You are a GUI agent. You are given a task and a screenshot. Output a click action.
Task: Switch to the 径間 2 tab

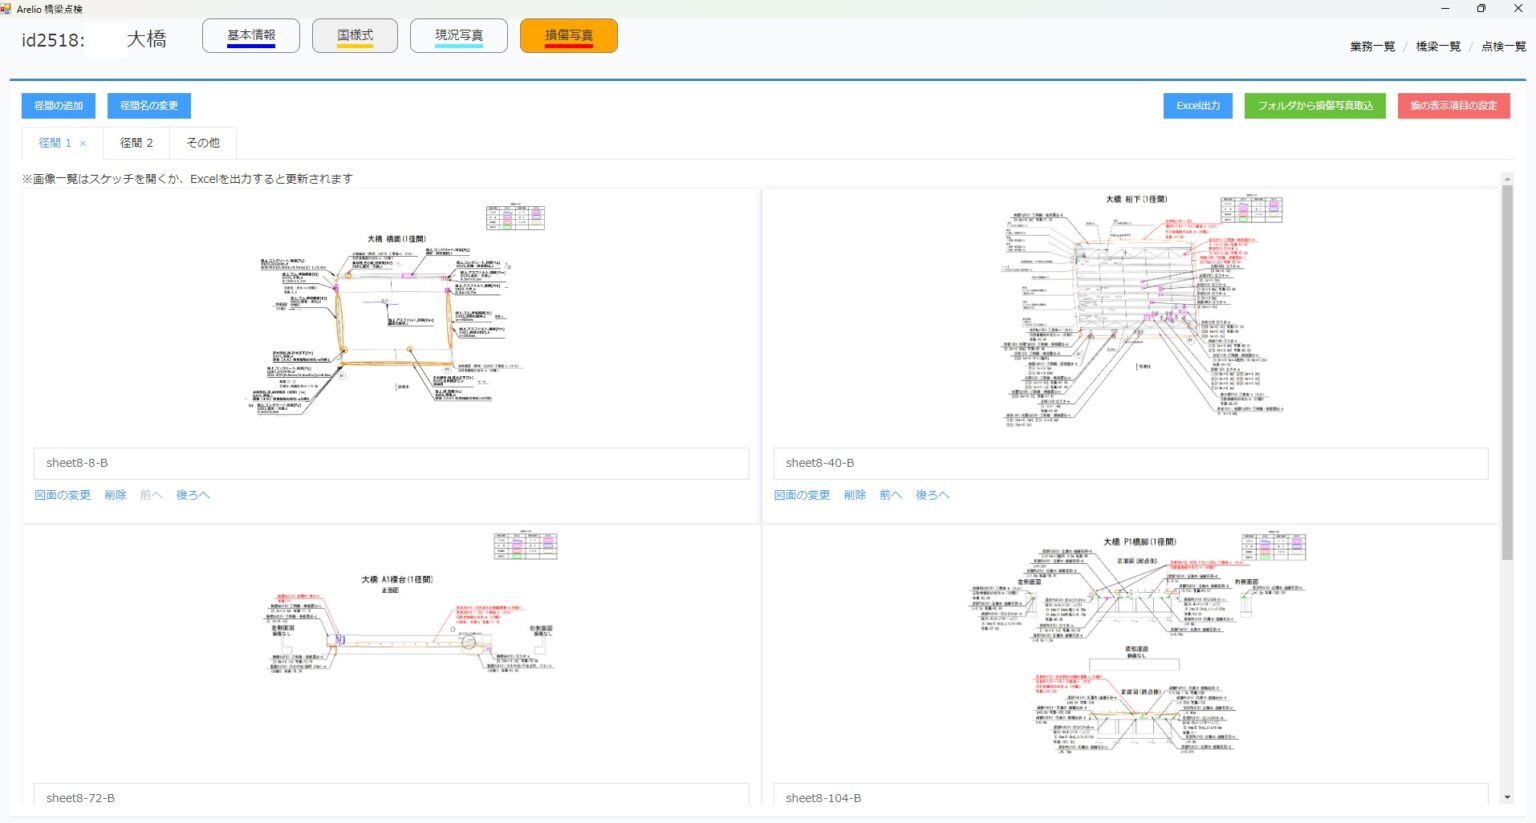(137, 143)
